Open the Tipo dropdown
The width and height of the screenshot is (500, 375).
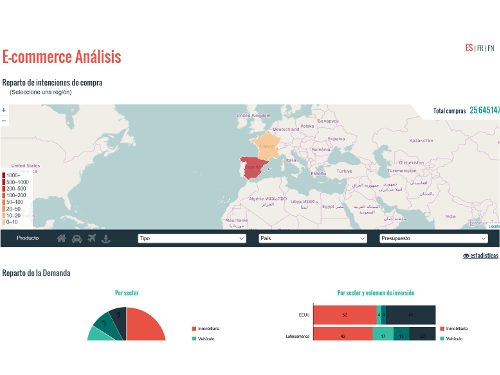(192, 238)
